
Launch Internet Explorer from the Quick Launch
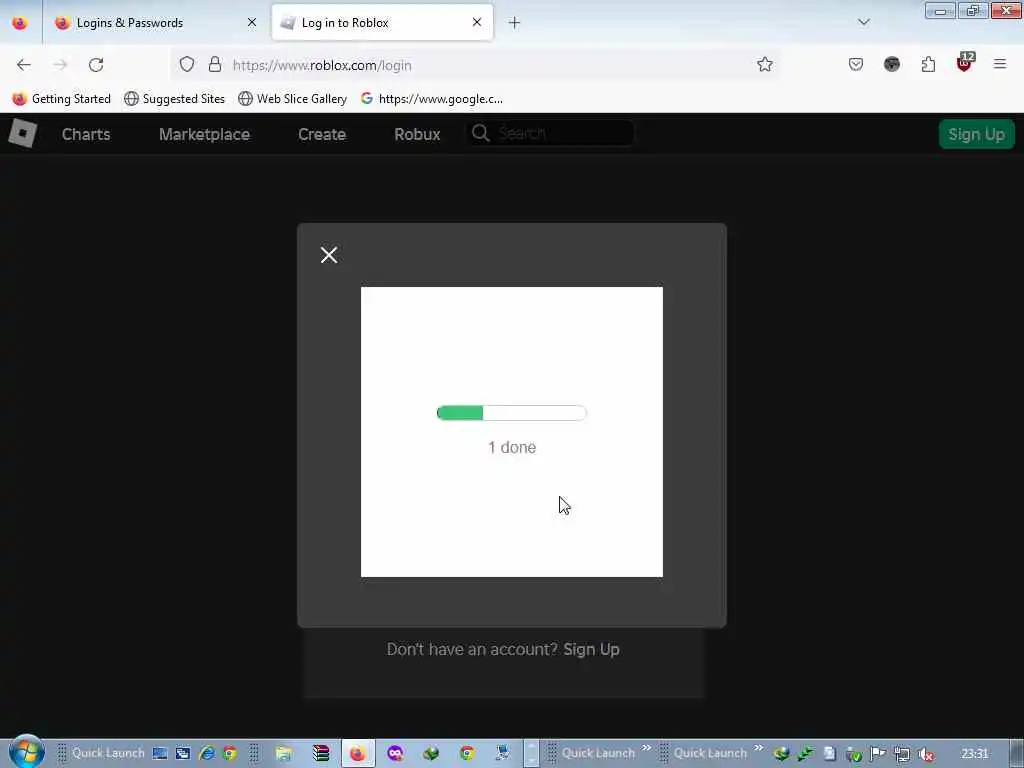pyautogui.click(x=207, y=753)
